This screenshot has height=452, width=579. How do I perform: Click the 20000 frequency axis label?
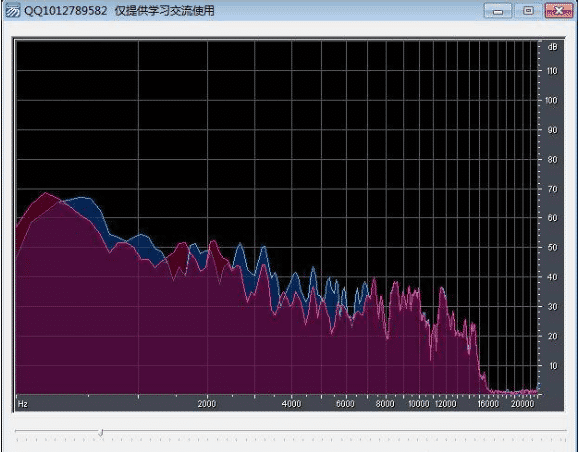(x=523, y=404)
